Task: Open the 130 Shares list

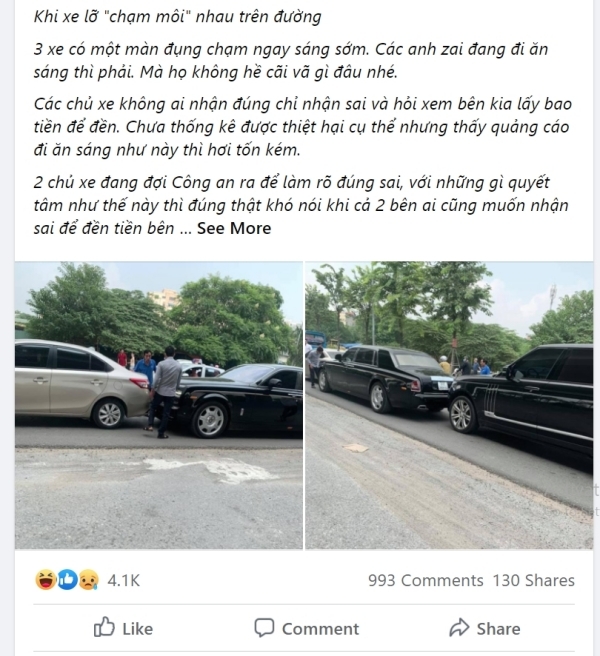Action: [x=533, y=580]
